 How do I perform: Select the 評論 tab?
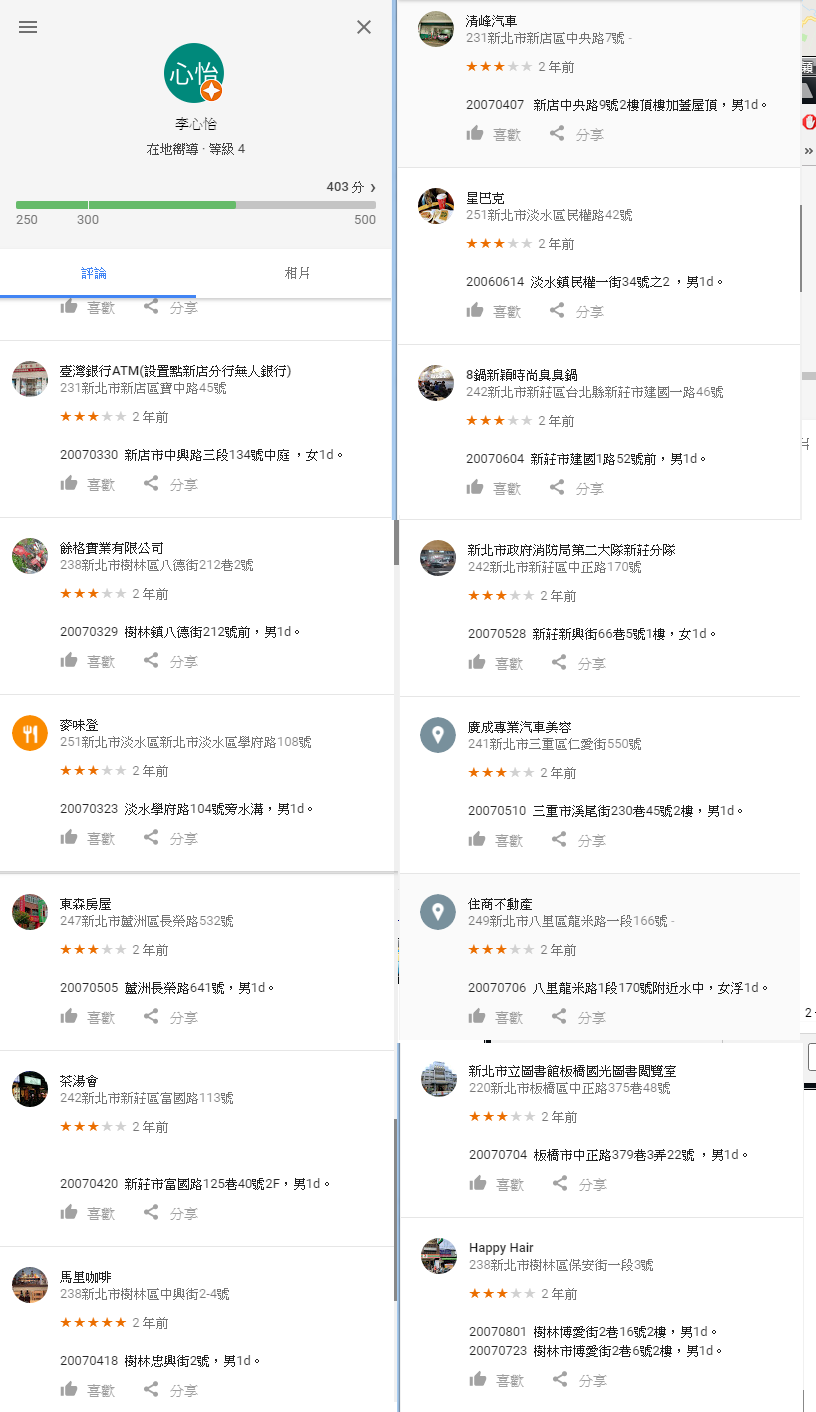pos(94,273)
